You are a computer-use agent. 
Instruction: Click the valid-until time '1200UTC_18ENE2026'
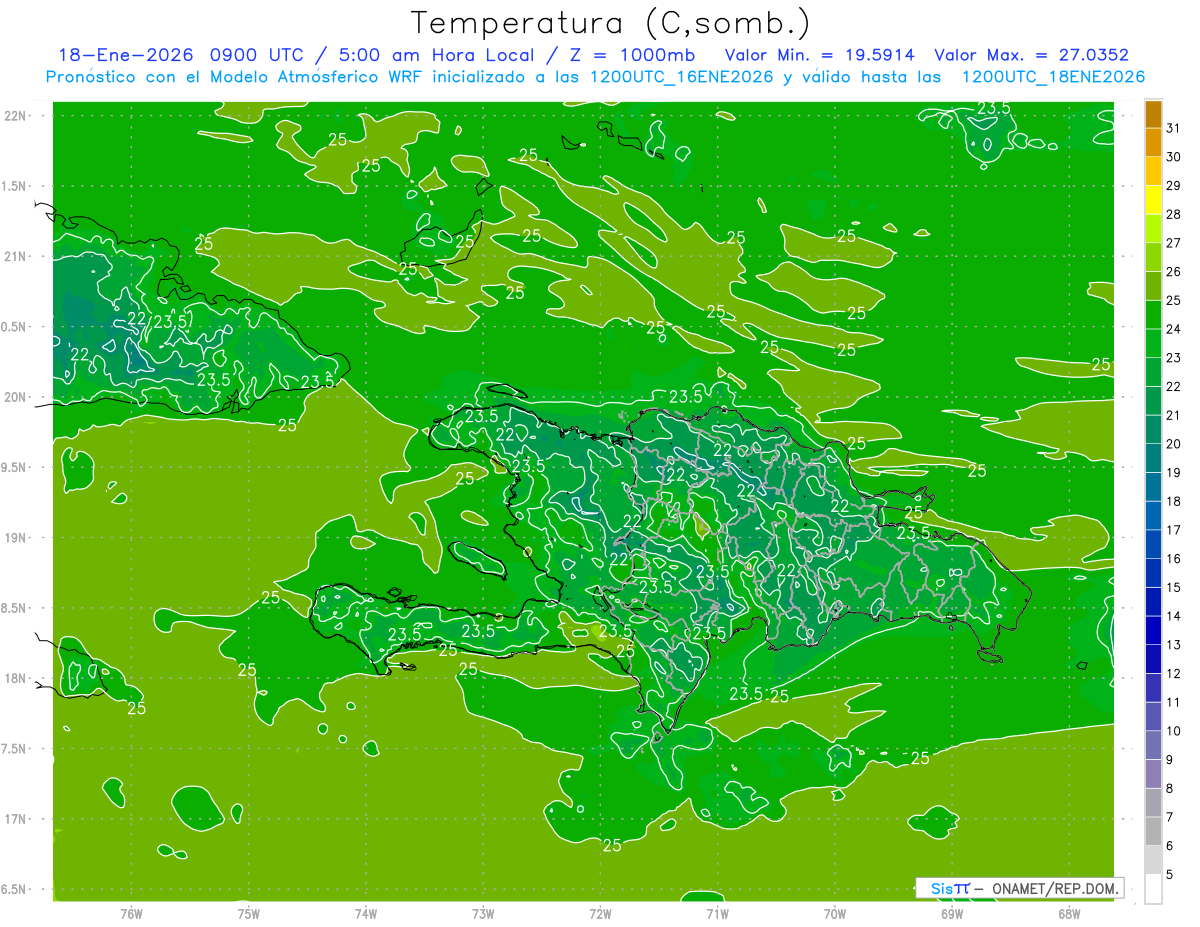pyautogui.click(x=1052, y=77)
